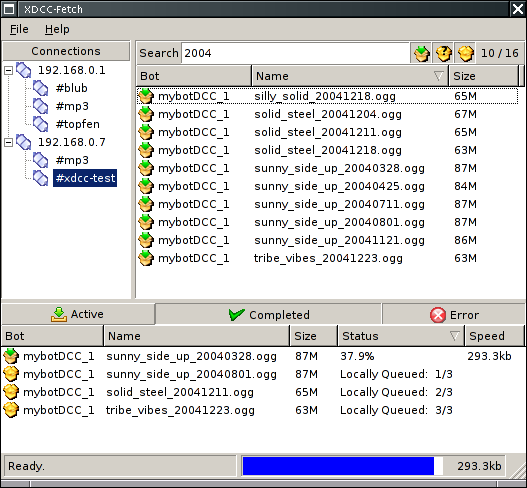This screenshot has height=488, width=527.
Task: Open the Help menu
Action: pos(57,29)
